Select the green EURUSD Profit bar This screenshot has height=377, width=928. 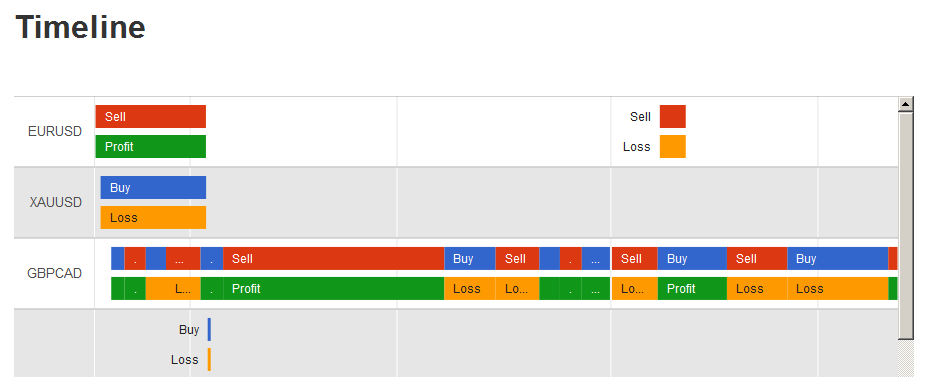pyautogui.click(x=150, y=147)
